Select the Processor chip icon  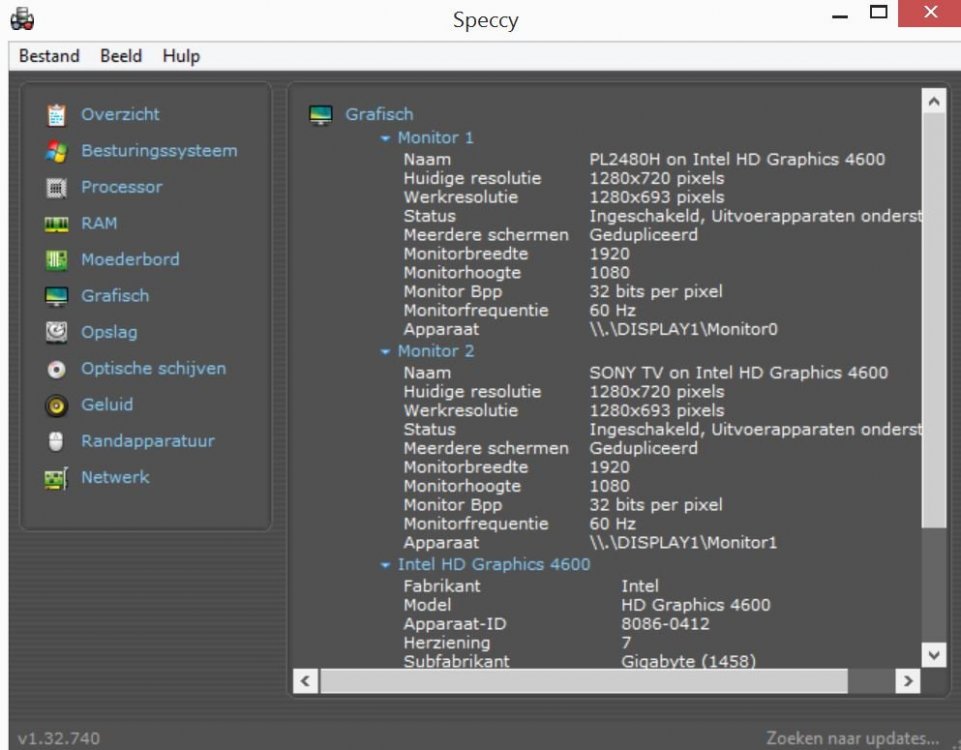pyautogui.click(x=57, y=187)
